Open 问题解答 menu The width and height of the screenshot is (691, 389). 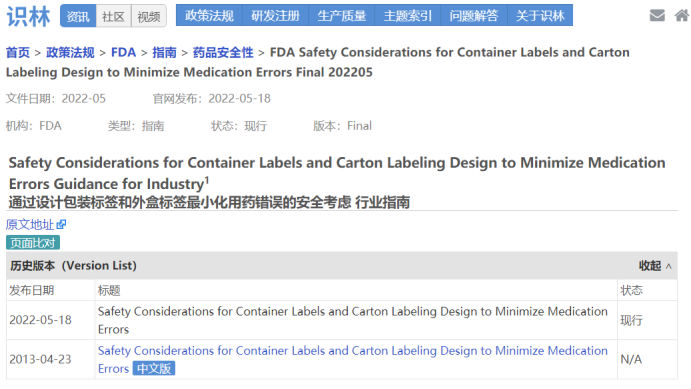tap(474, 15)
